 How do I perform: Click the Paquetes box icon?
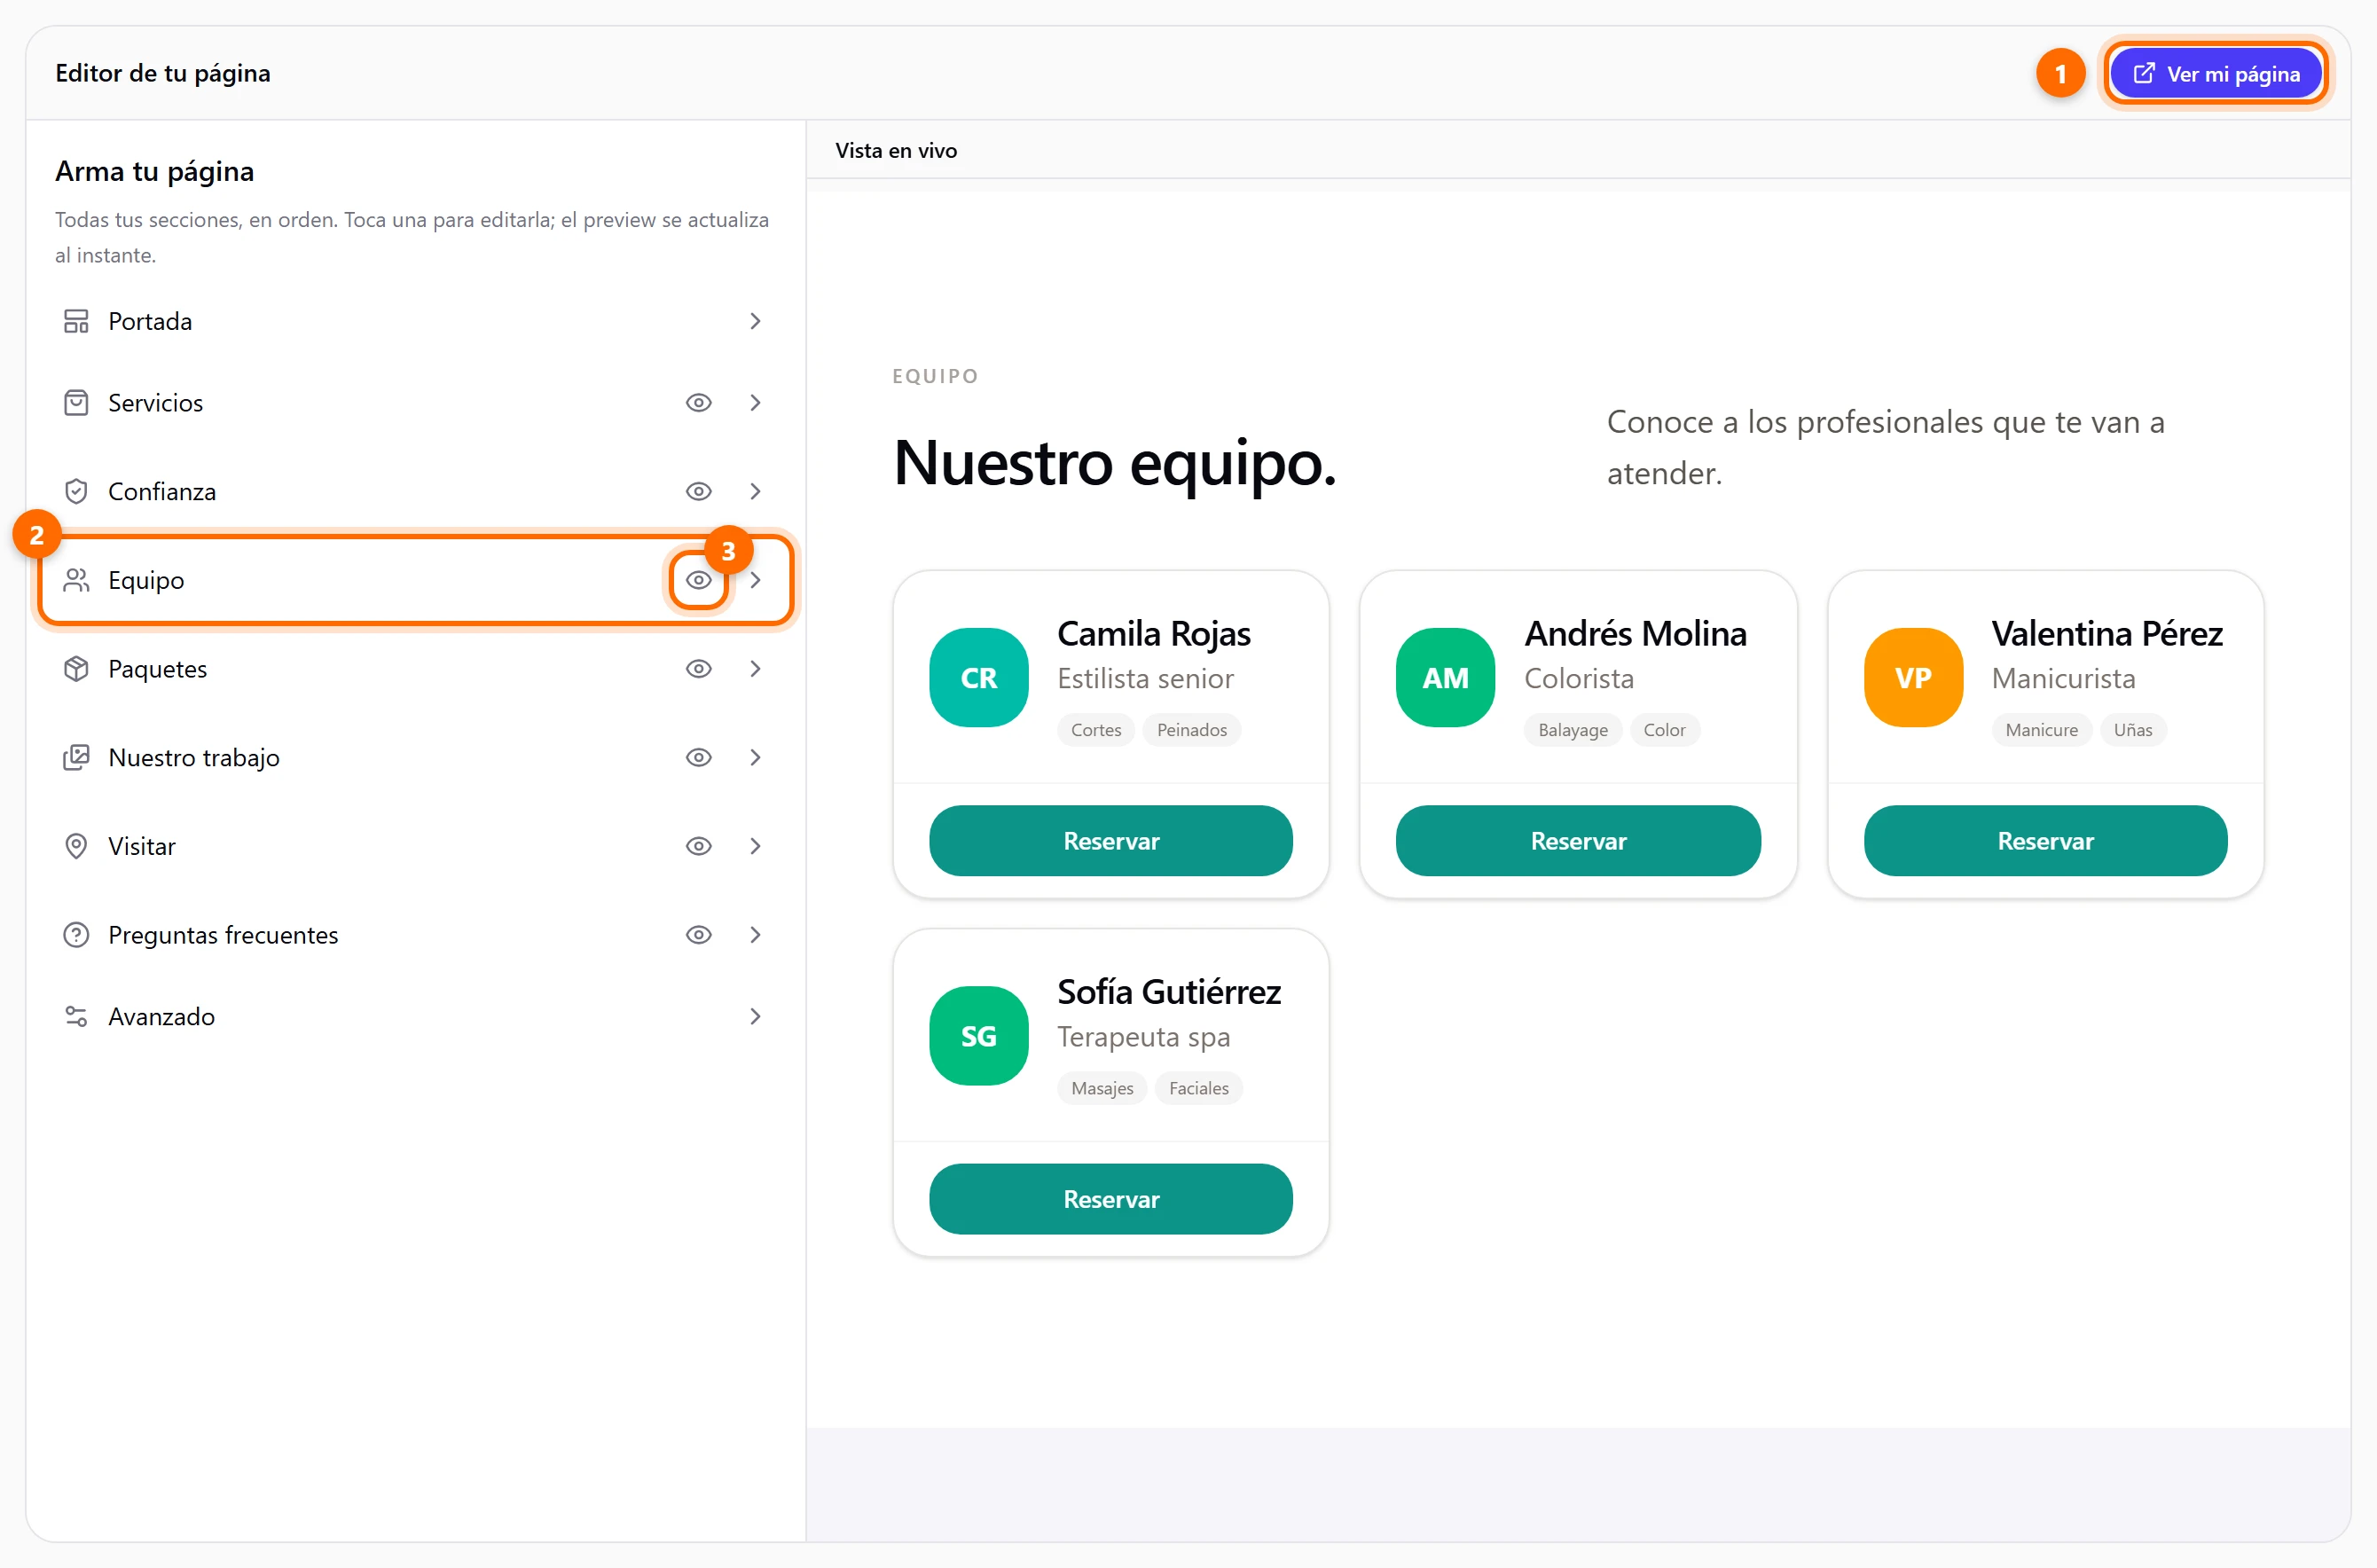76,669
